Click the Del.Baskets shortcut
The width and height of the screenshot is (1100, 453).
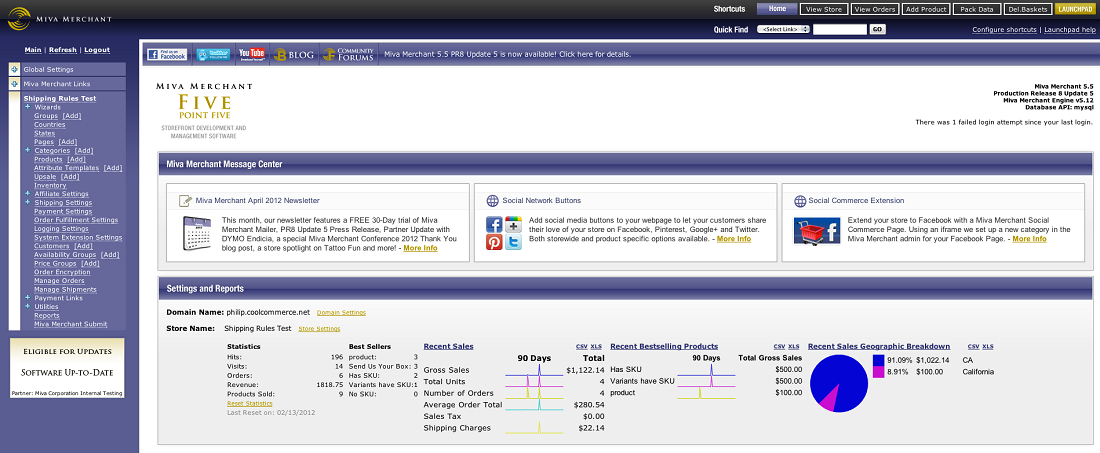[1028, 9]
